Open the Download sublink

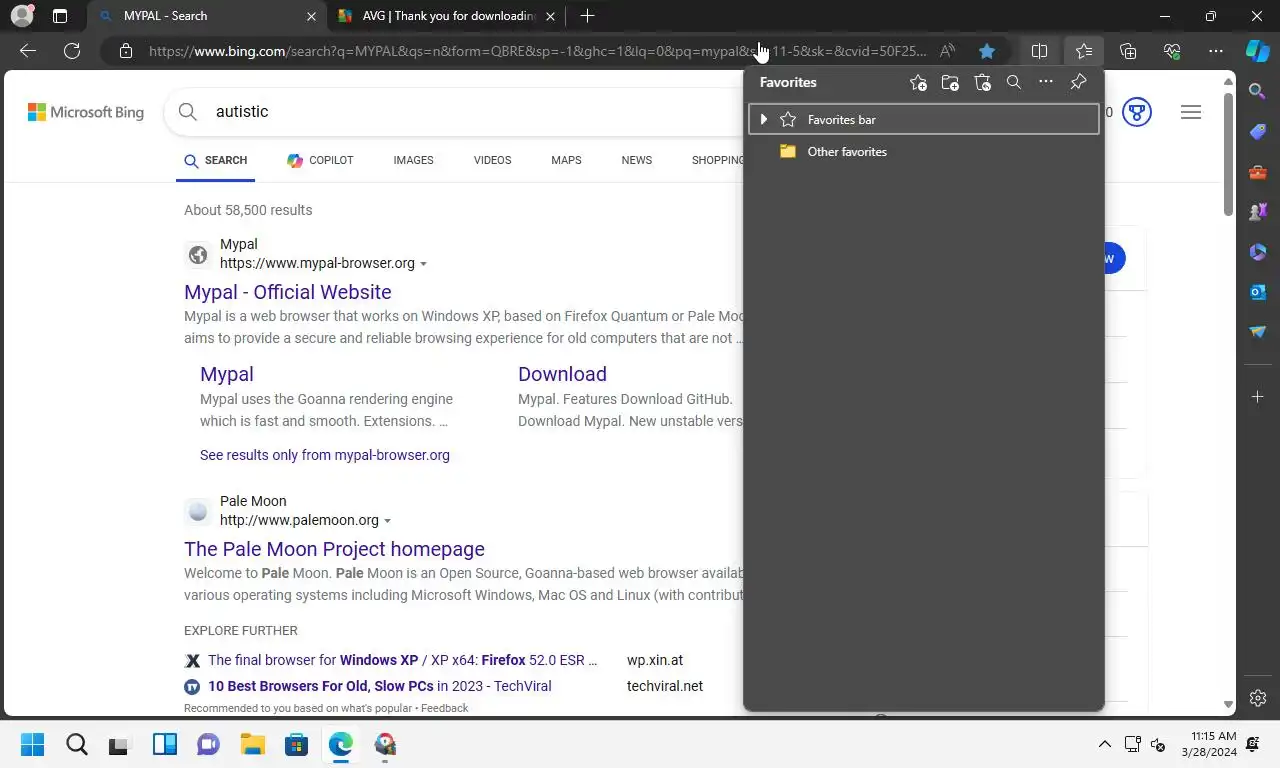(x=562, y=374)
